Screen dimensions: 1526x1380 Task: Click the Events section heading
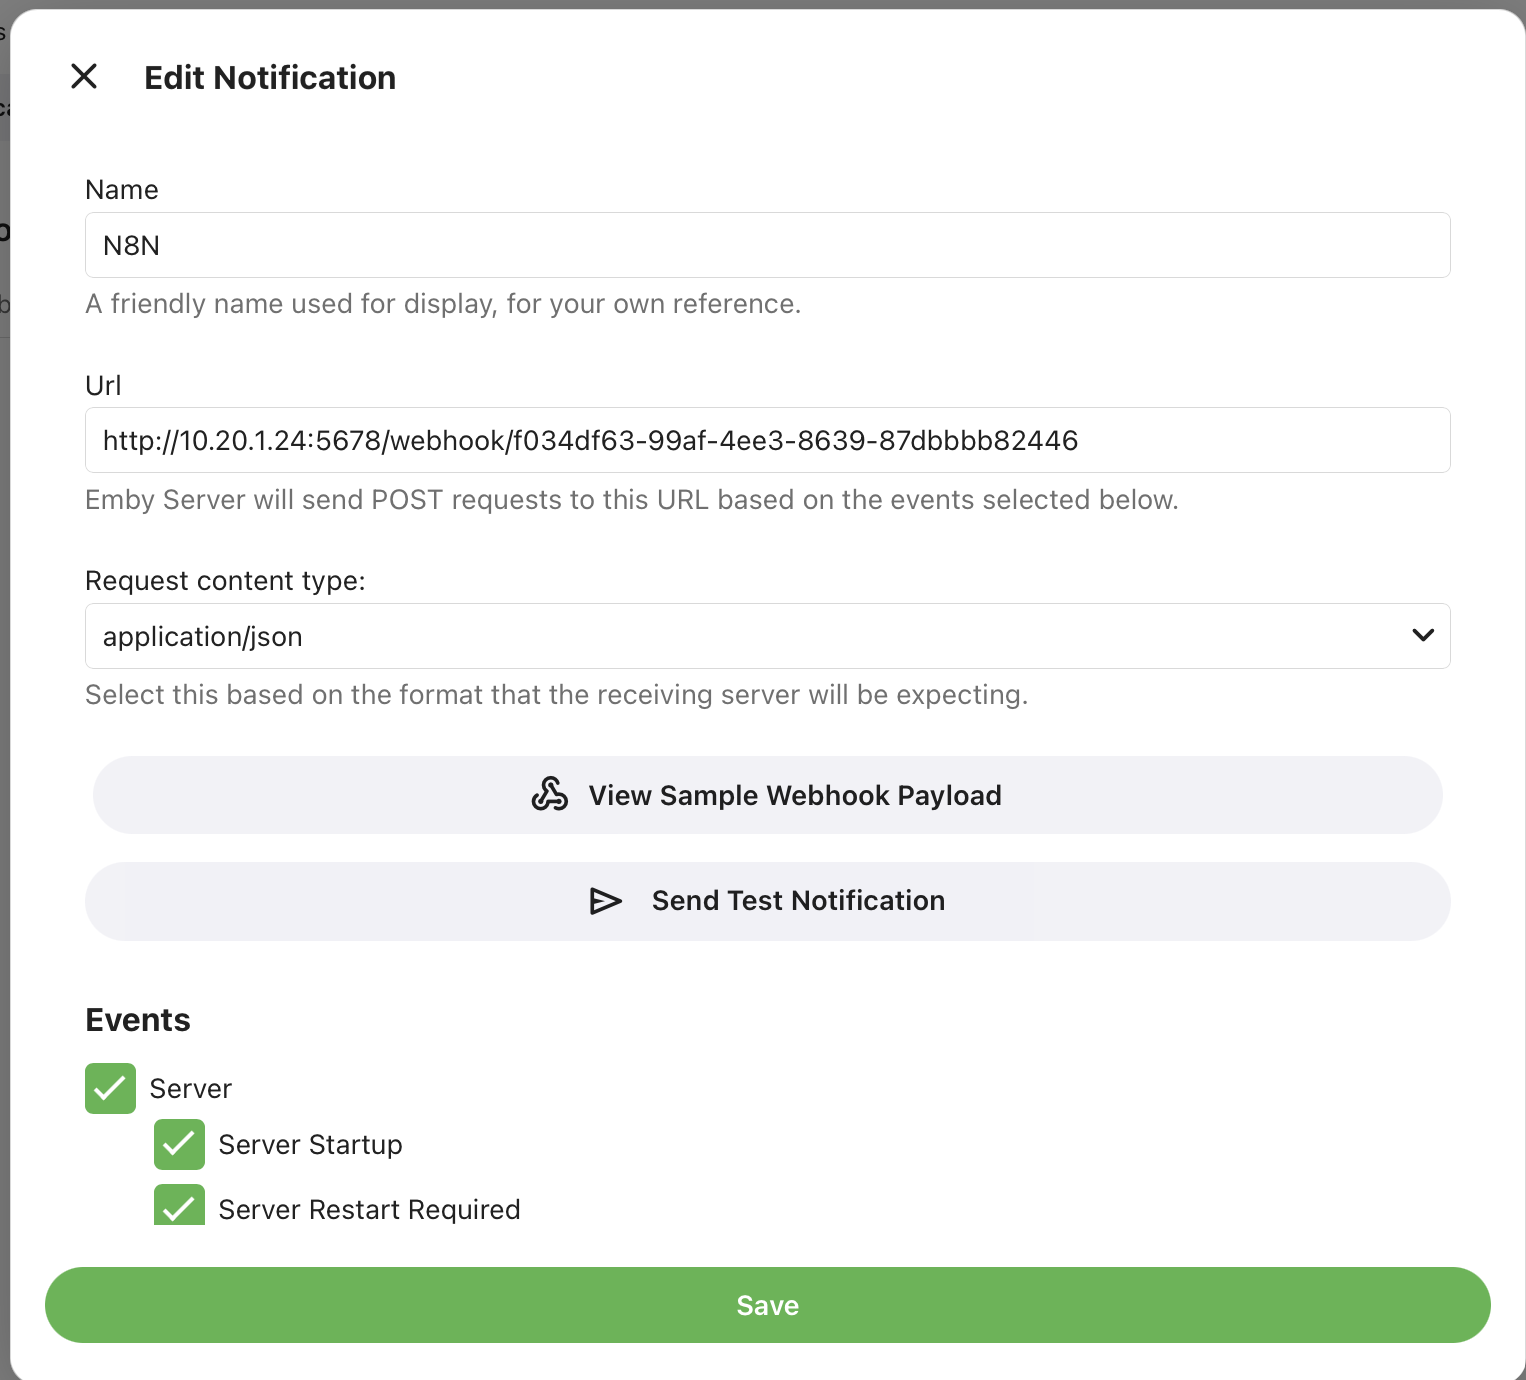[138, 1020]
